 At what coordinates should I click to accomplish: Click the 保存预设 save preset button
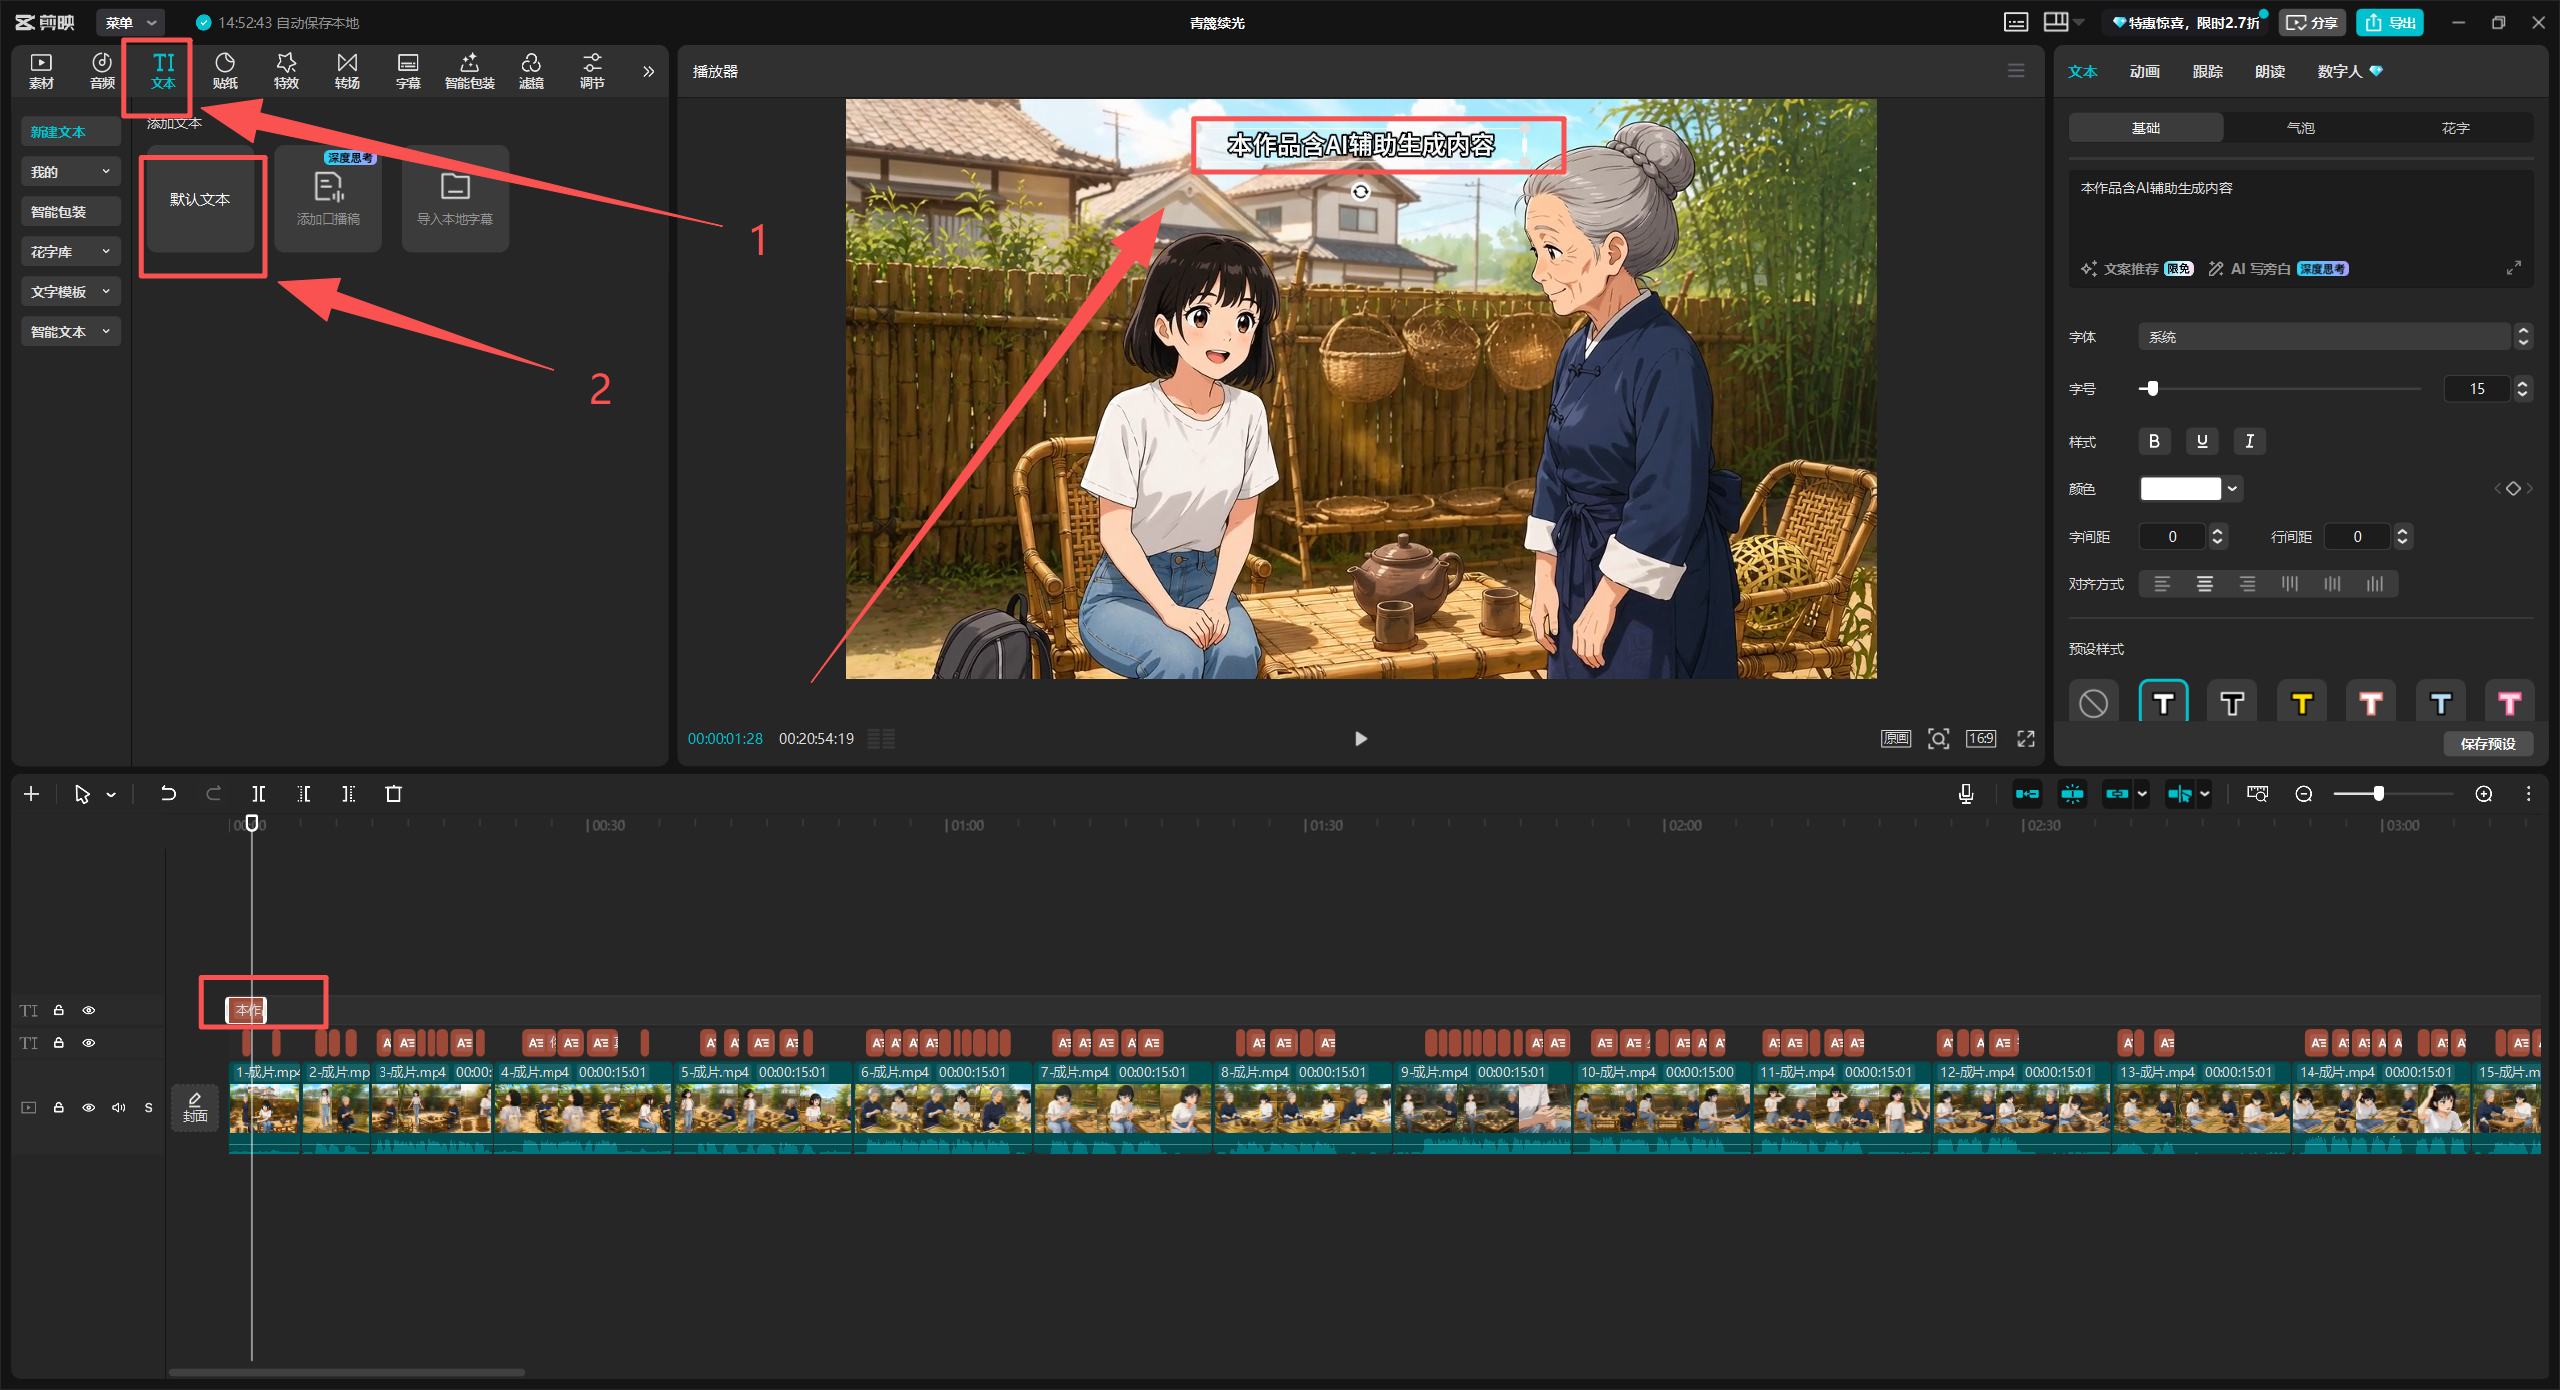point(2488,744)
